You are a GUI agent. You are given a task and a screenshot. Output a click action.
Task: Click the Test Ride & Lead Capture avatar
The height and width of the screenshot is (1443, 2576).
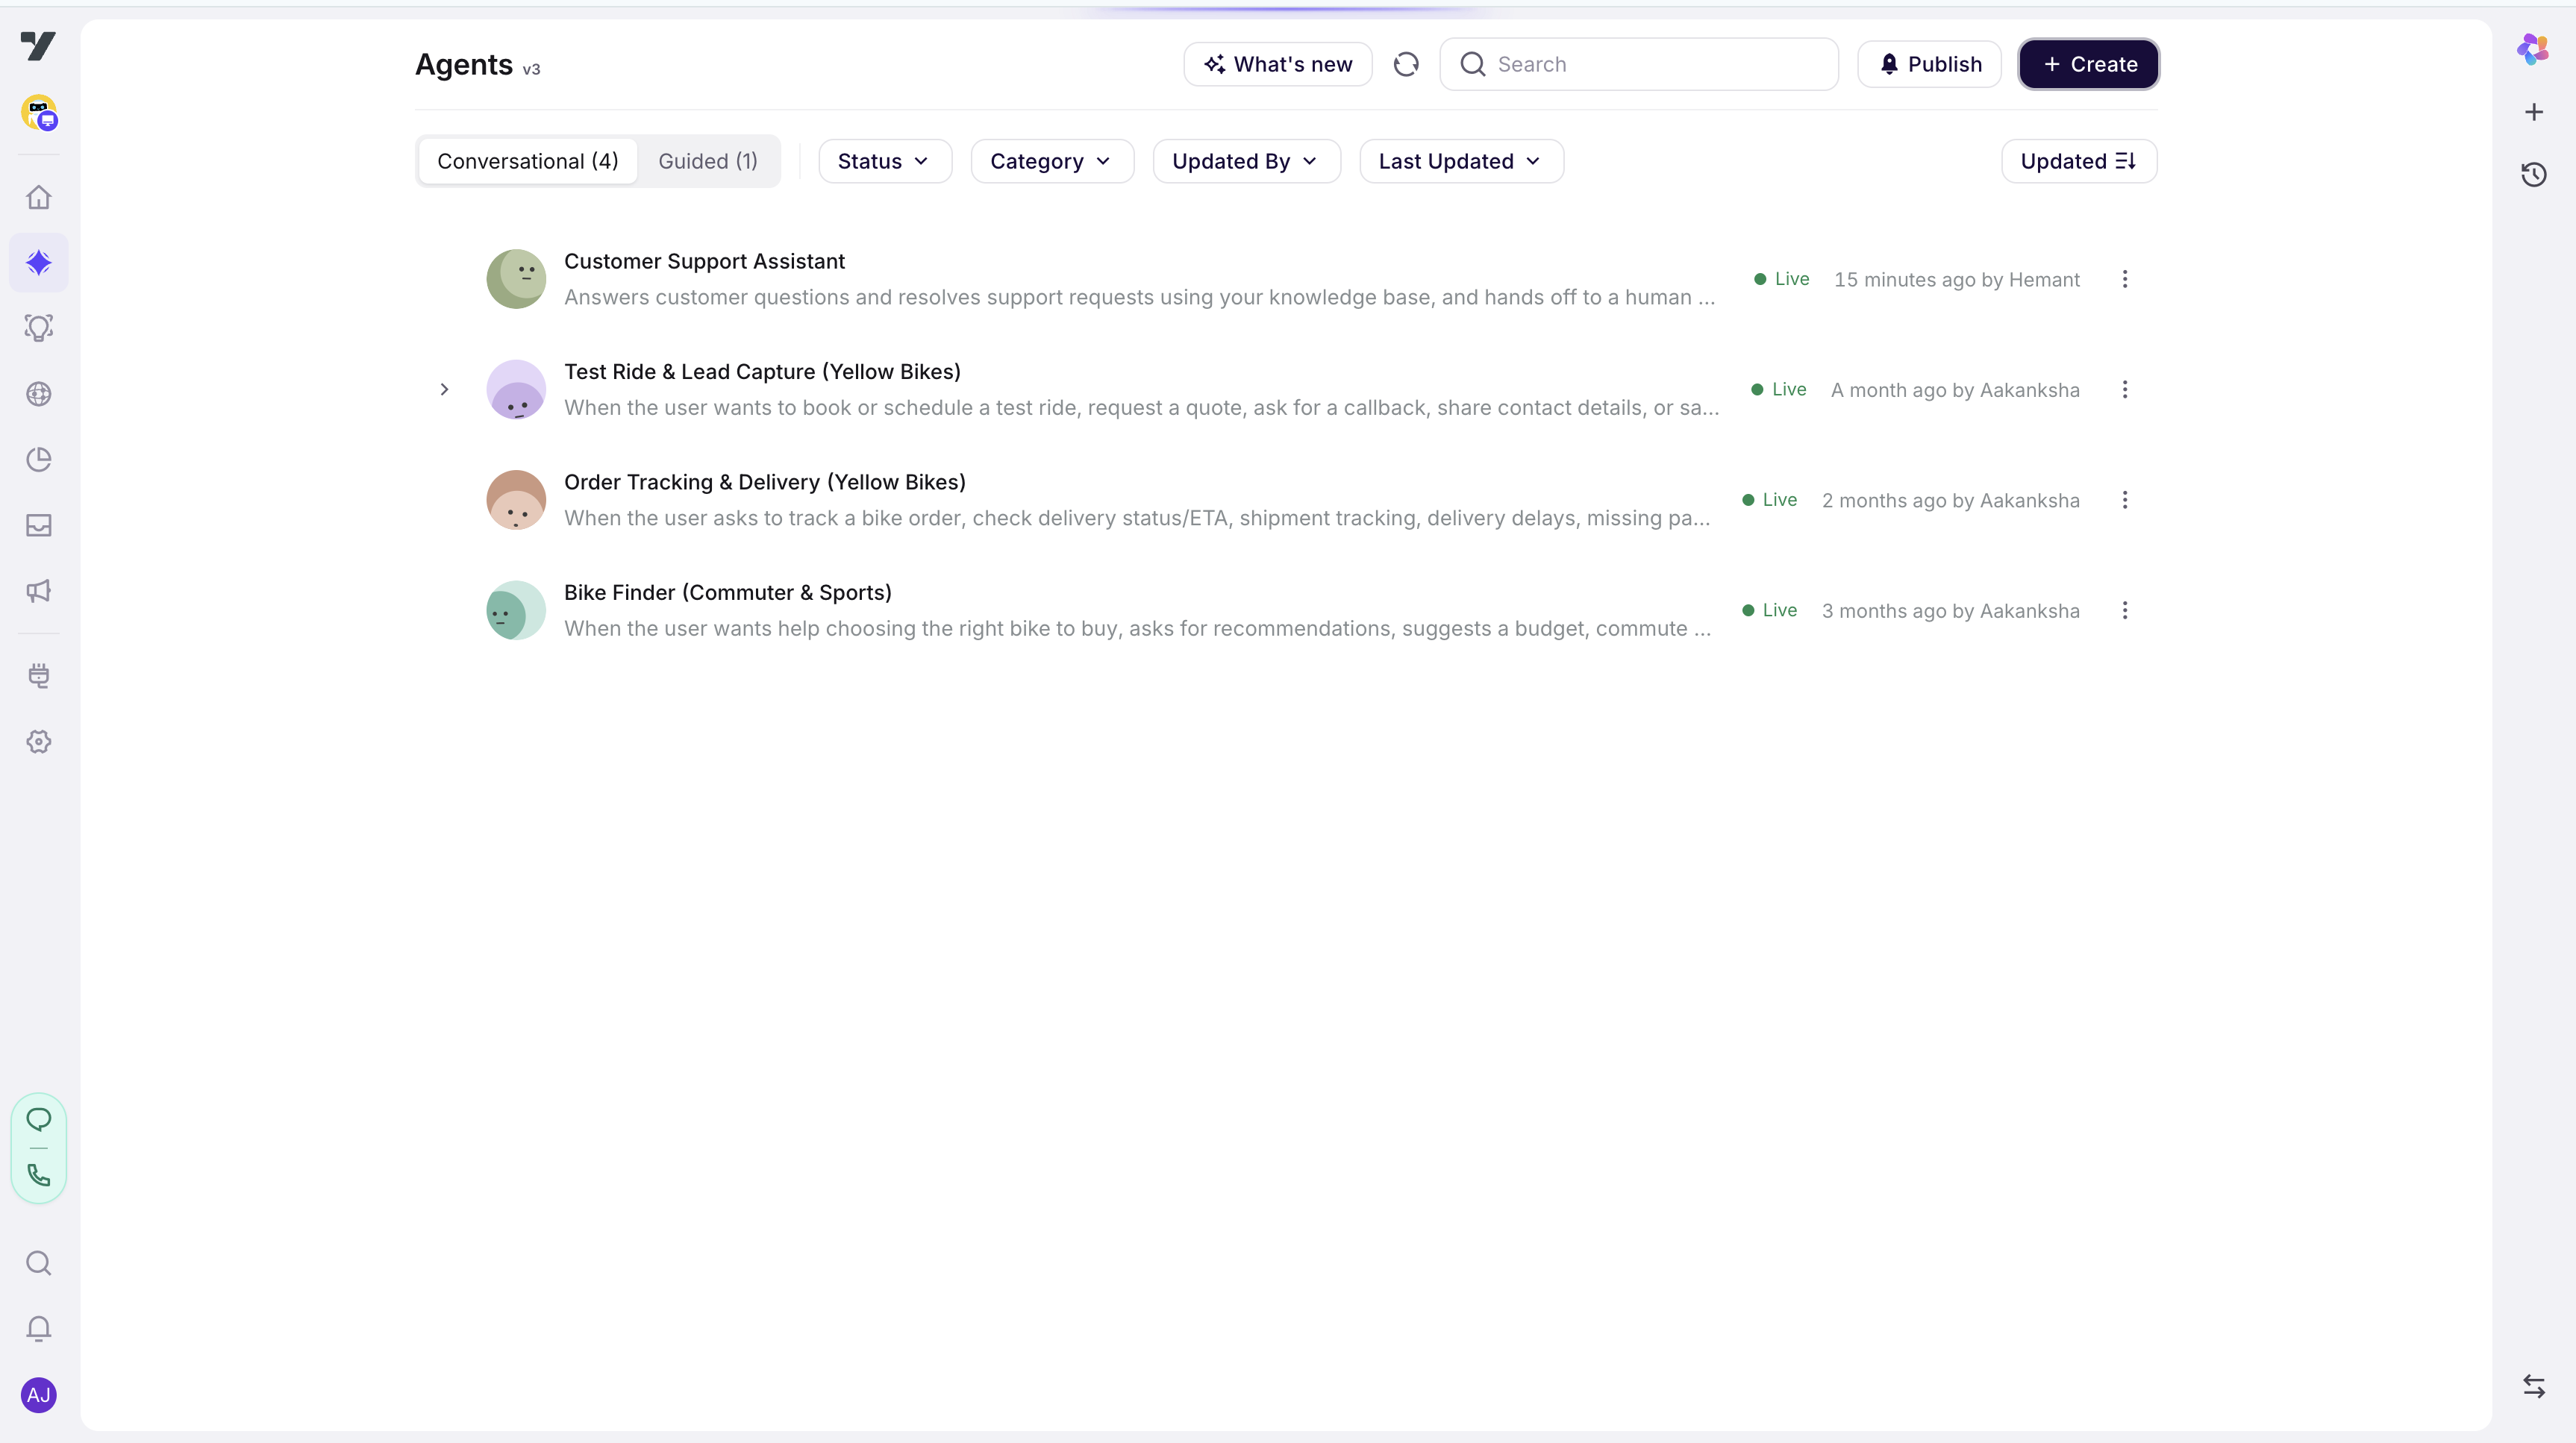(x=516, y=390)
